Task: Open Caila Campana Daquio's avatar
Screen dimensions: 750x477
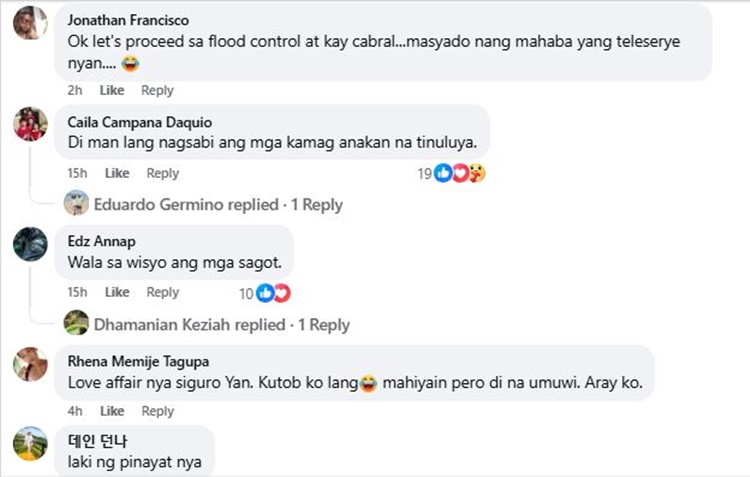Action: point(30,124)
